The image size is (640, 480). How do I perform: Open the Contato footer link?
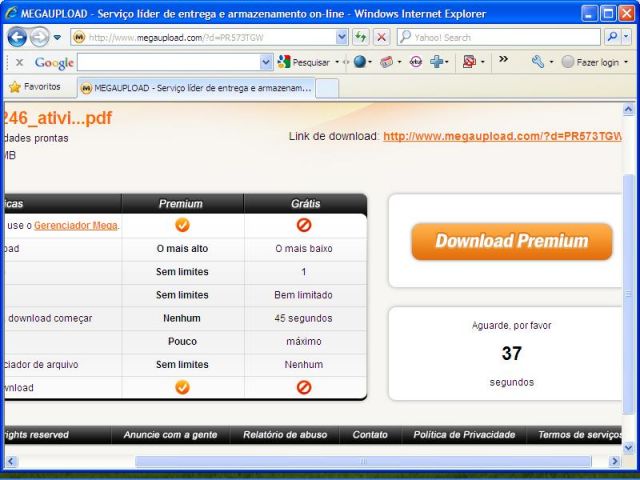point(370,435)
